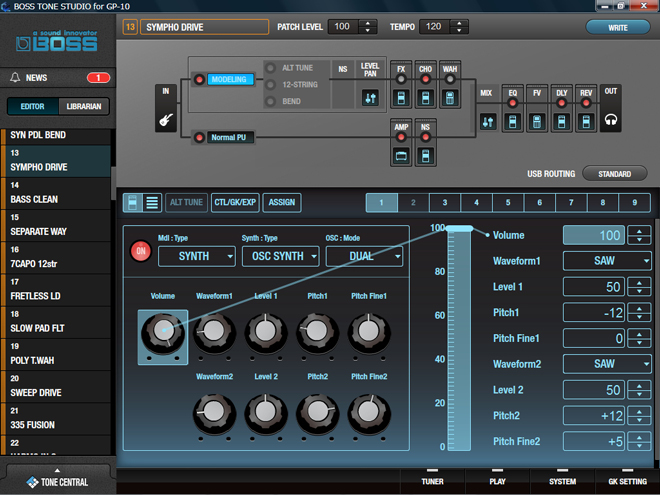Switch to list view layout icon
The width and height of the screenshot is (660, 495).
pyautogui.click(x=152, y=203)
